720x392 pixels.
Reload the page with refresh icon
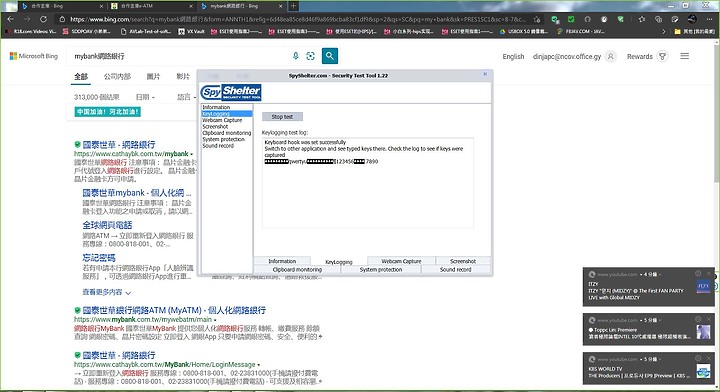coord(43,19)
